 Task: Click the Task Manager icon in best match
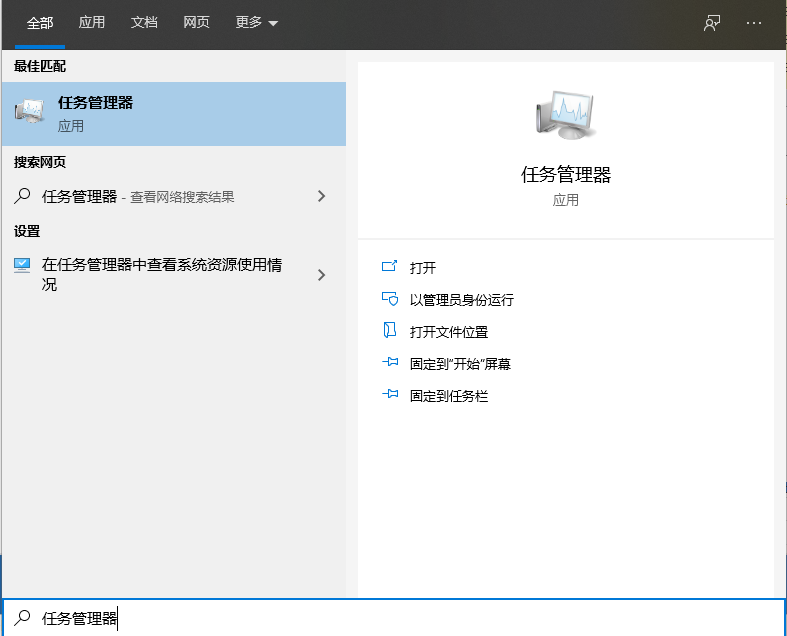tap(30, 113)
